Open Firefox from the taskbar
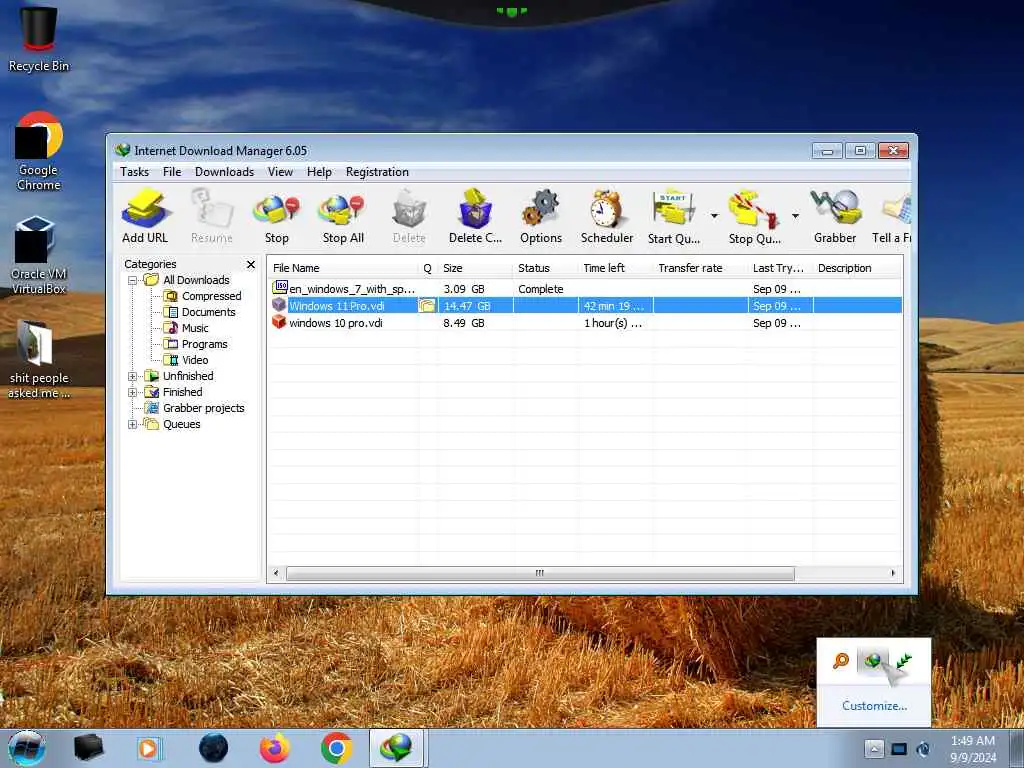The width and height of the screenshot is (1024, 768). pyautogui.click(x=275, y=748)
